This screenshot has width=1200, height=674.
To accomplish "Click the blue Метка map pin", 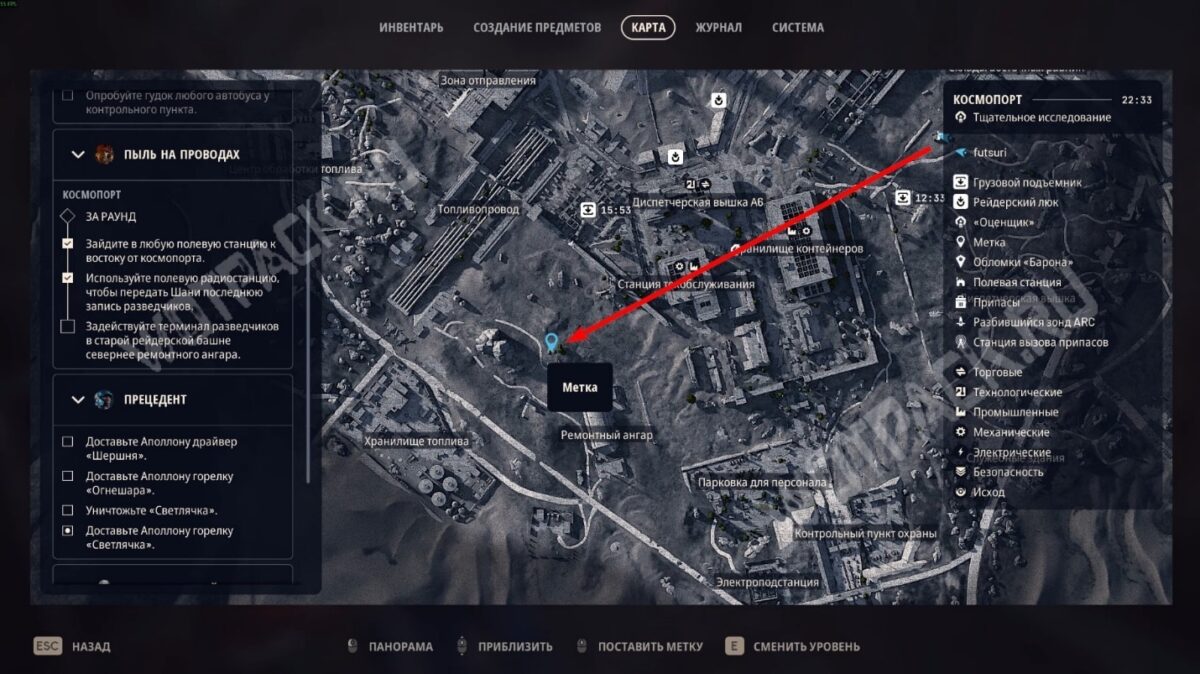I will click(x=550, y=343).
